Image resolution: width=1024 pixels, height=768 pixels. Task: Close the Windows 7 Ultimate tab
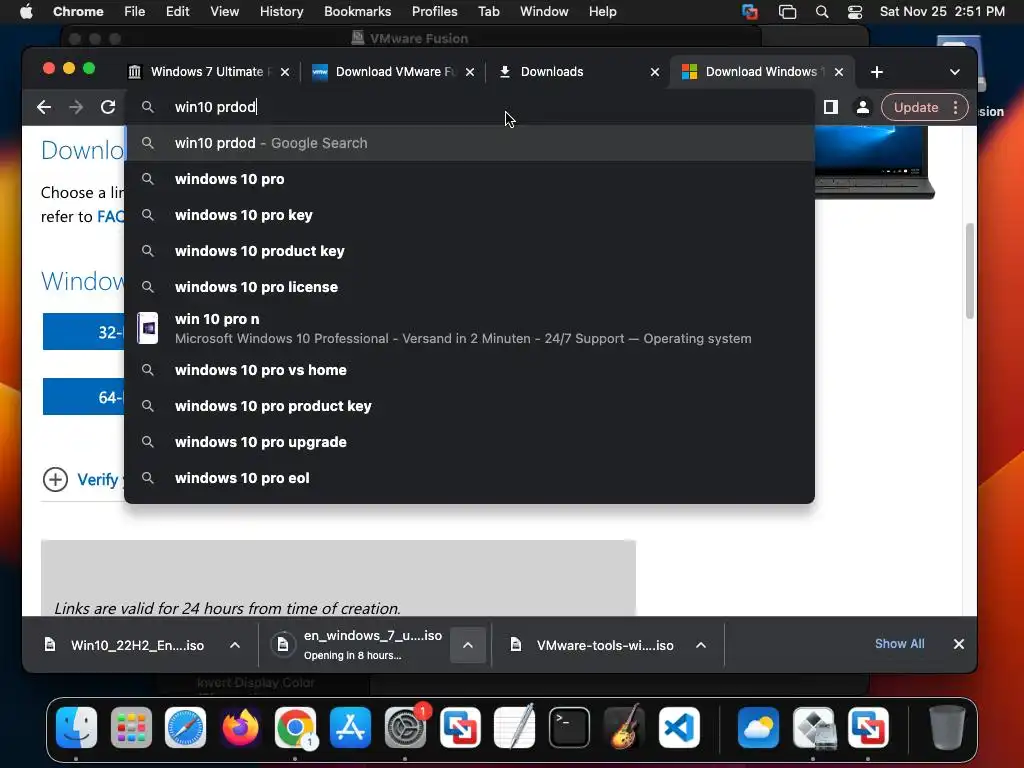pos(285,72)
